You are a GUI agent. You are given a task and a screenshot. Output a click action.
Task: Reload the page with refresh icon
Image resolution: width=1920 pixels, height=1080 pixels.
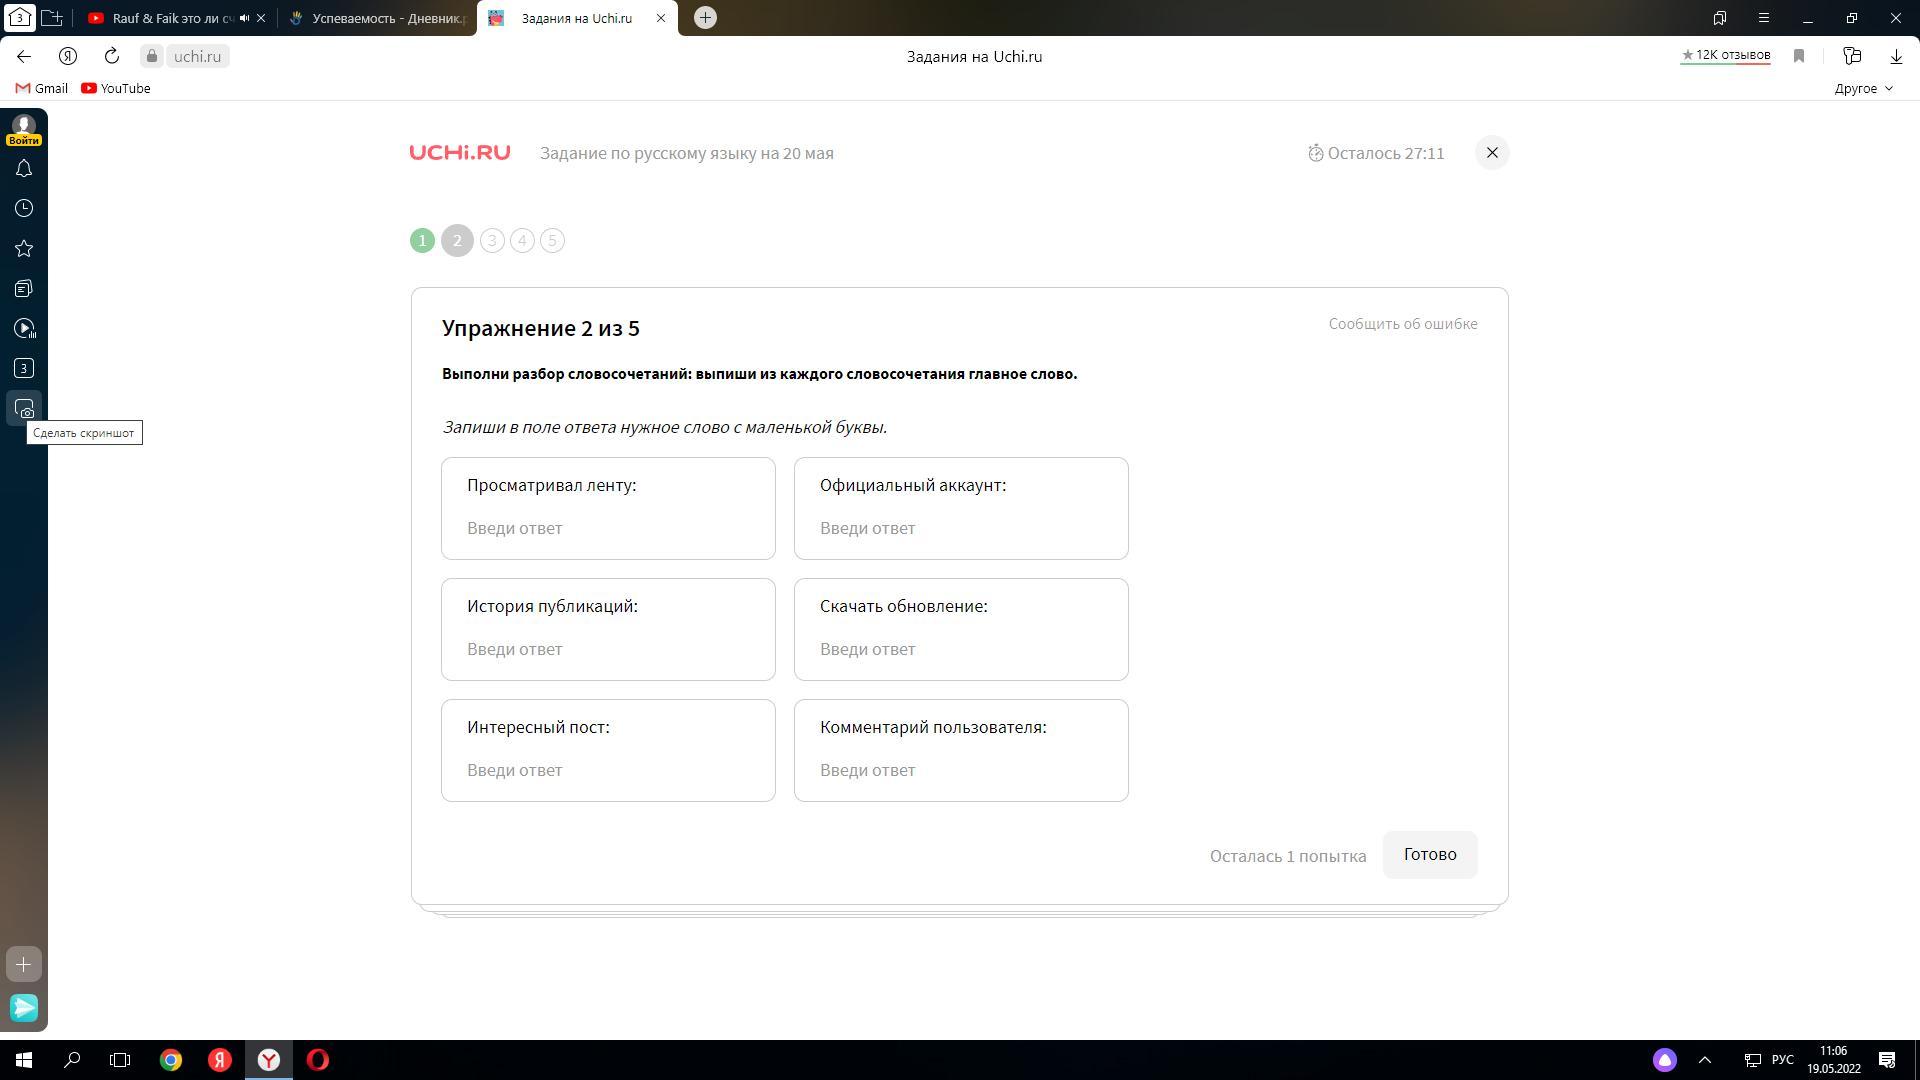pyautogui.click(x=112, y=56)
